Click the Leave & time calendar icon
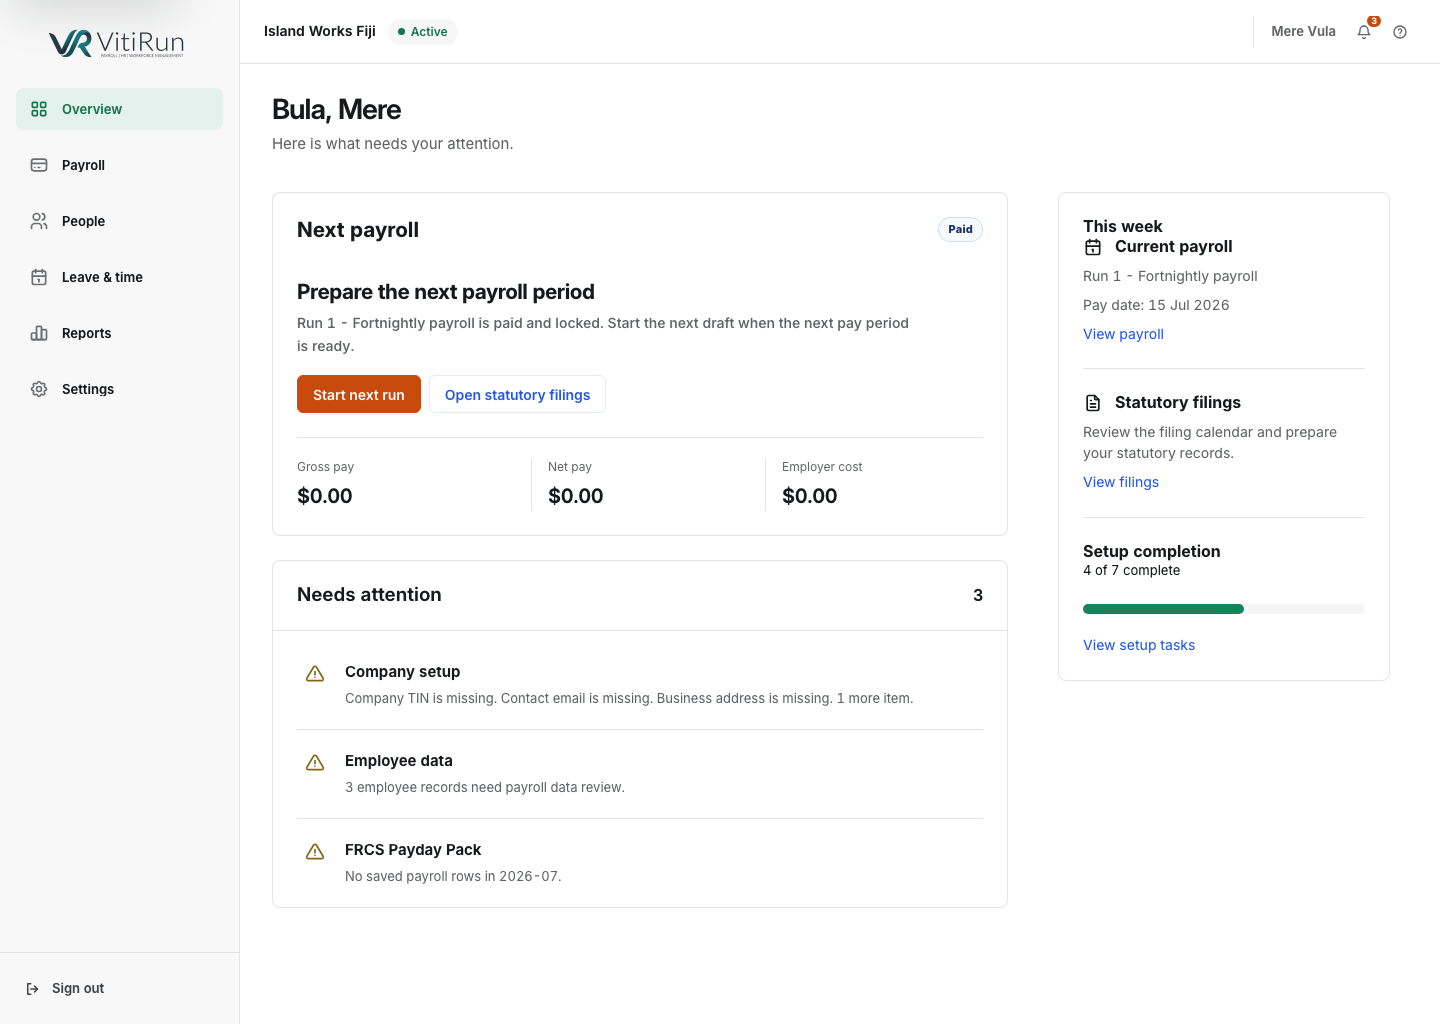 point(39,277)
